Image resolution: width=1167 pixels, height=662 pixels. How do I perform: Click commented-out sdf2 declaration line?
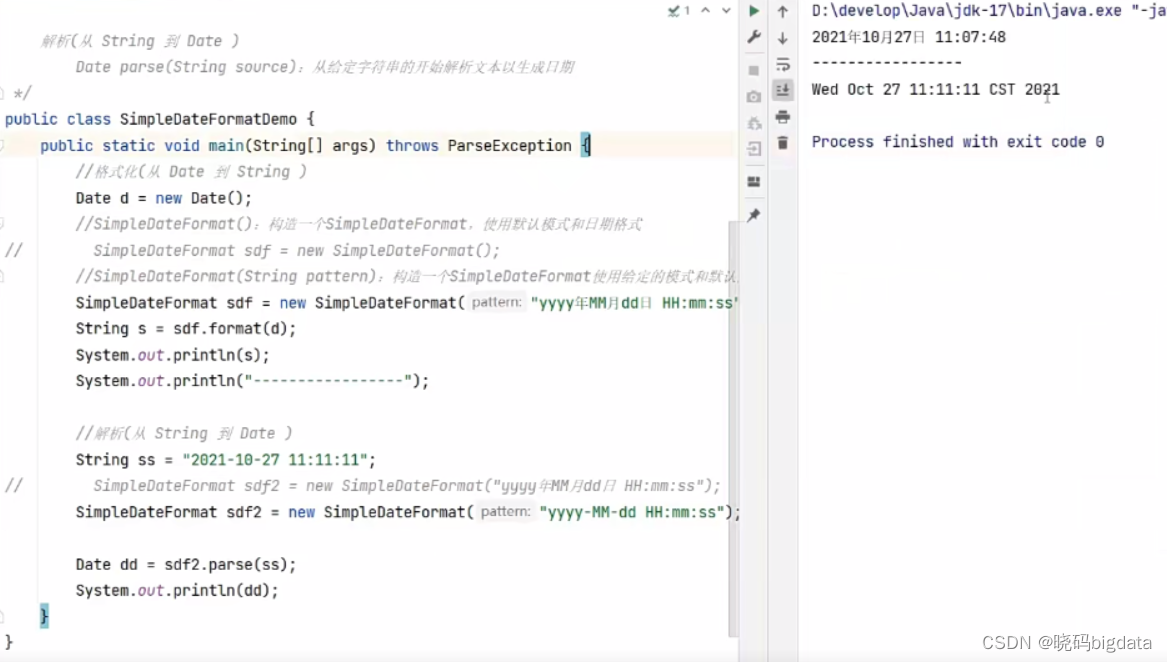point(407,486)
